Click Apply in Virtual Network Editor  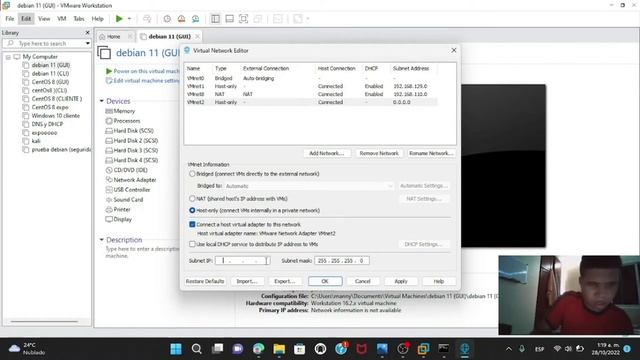[x=401, y=281]
